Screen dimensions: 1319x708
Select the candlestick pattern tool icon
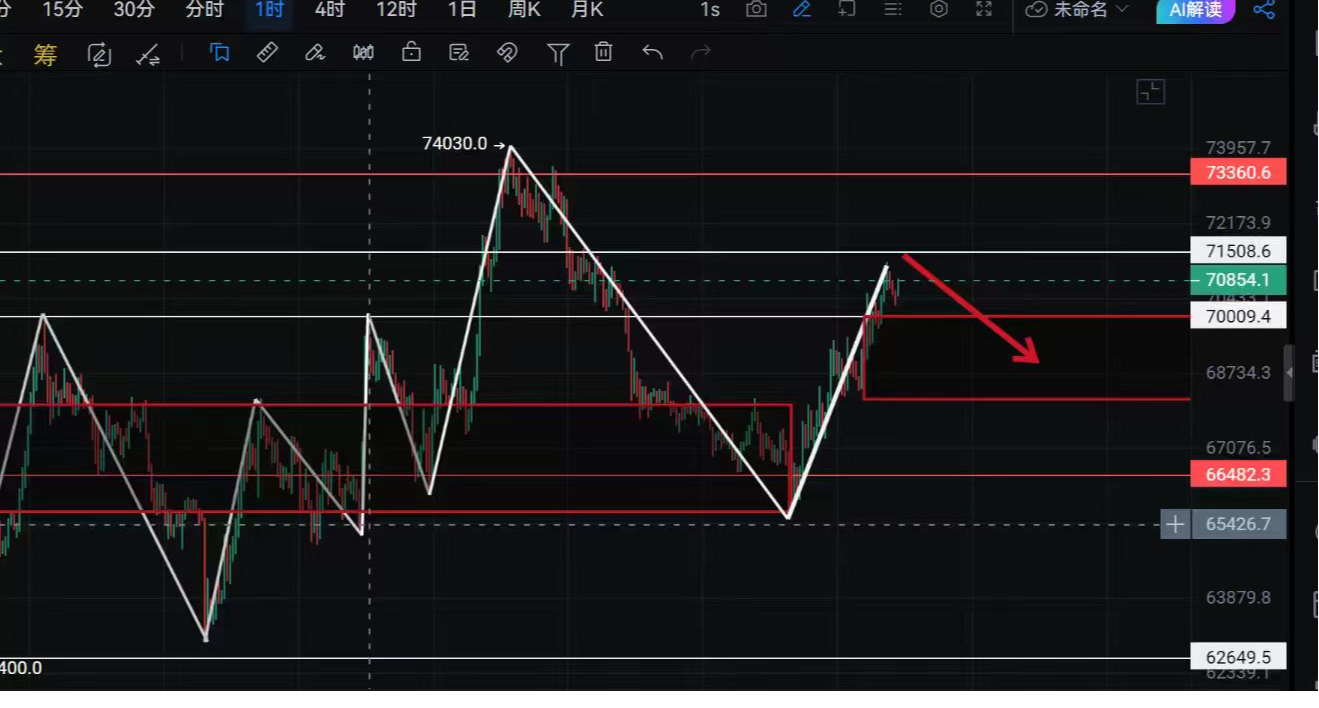tap(363, 53)
